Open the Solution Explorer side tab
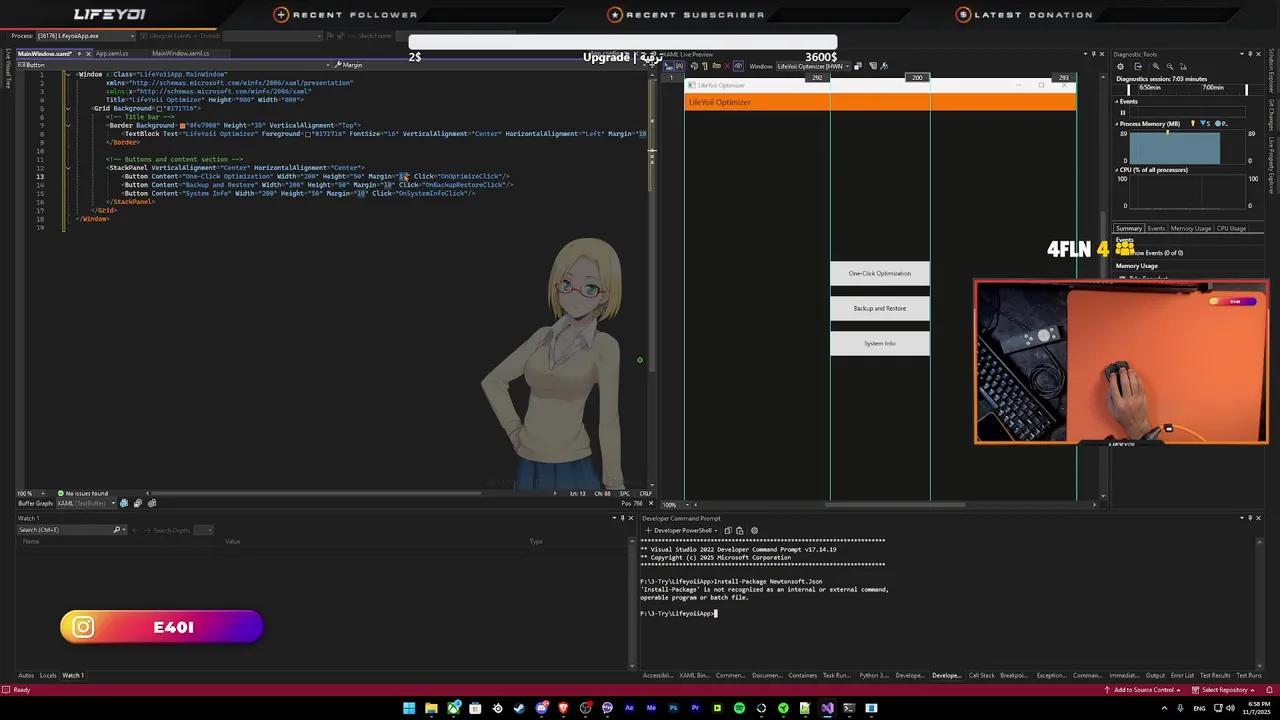Screen dimensions: 1280x720 click(1272, 72)
